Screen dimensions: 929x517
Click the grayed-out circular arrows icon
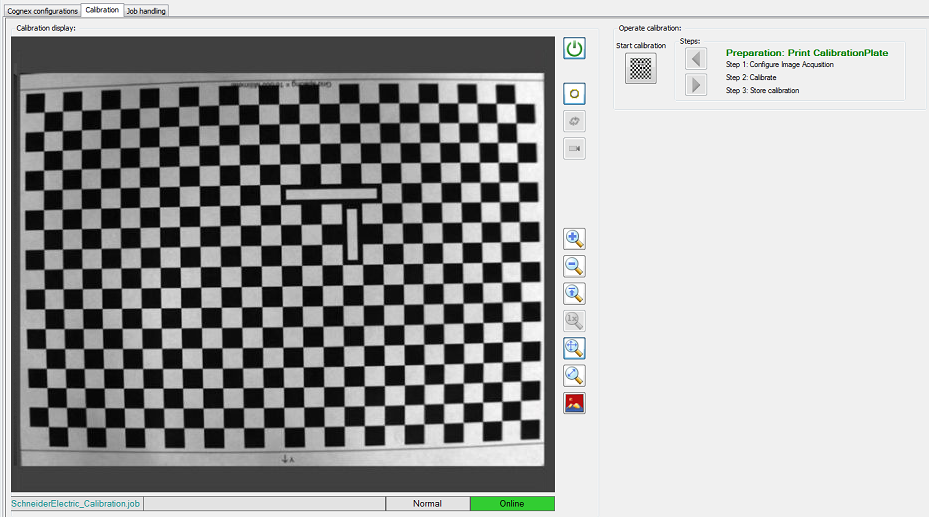pos(574,121)
